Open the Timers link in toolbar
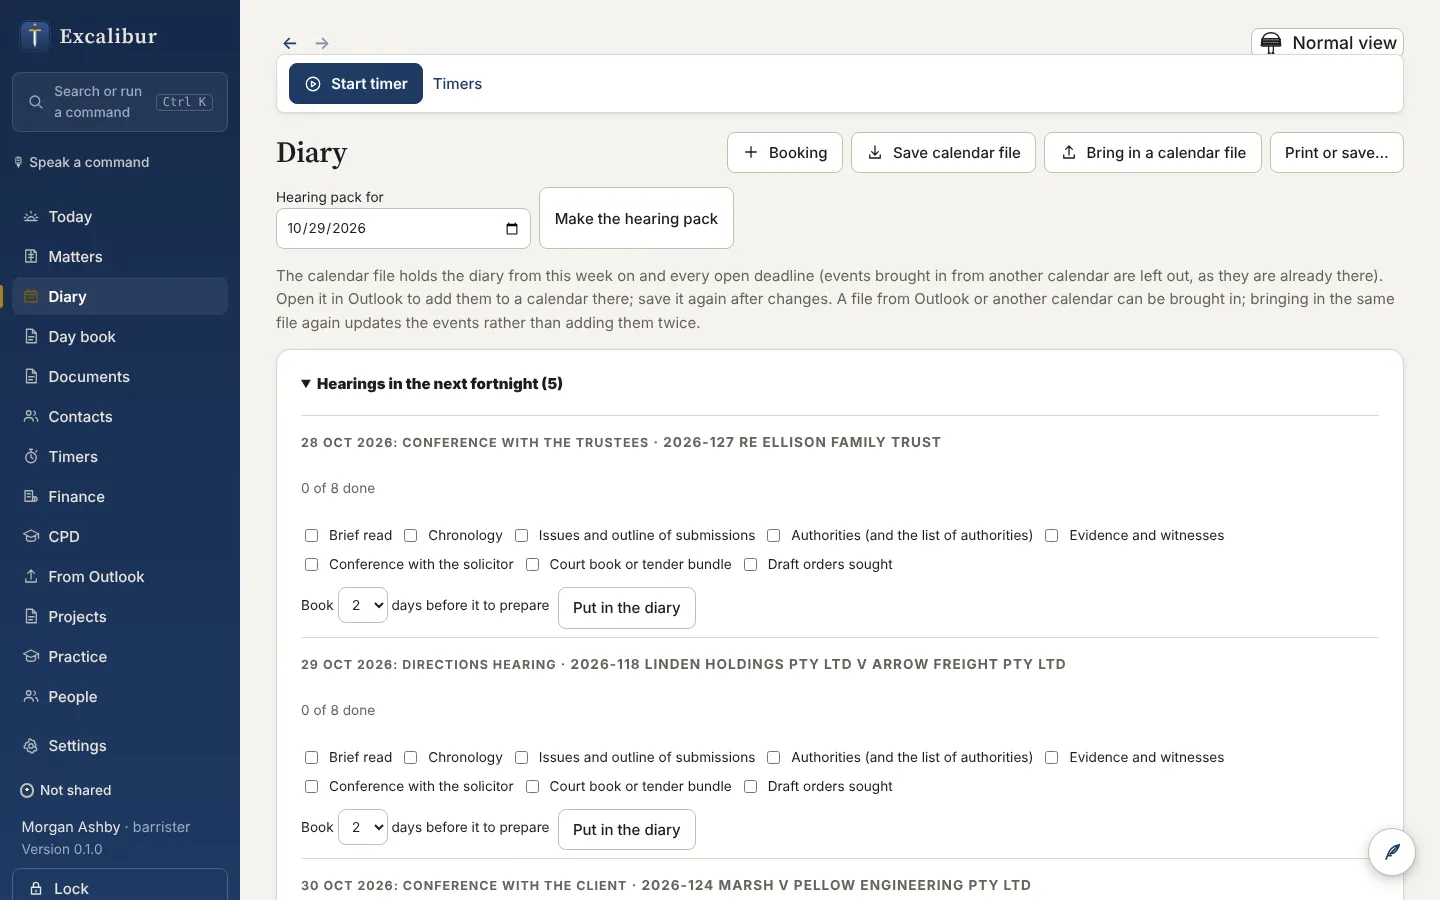1440x900 pixels. tap(457, 84)
